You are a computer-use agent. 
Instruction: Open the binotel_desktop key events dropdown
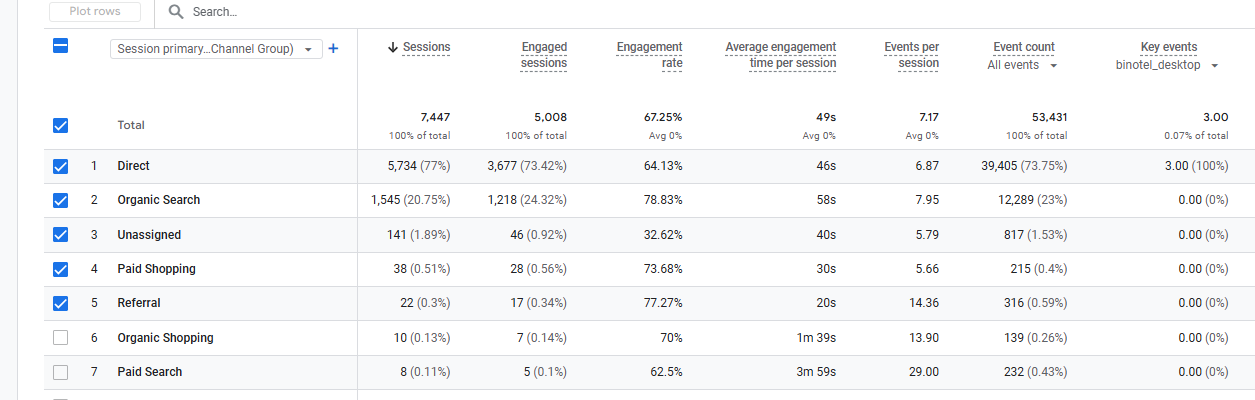pos(1167,65)
